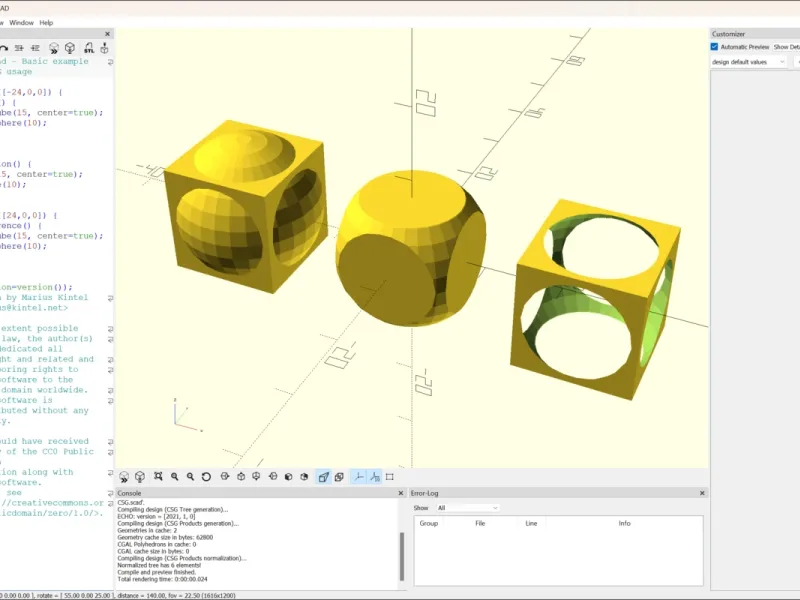Click the left cube-and-sphere union shape in the viewport
Viewport: 800px width, 600px height.
[245, 207]
